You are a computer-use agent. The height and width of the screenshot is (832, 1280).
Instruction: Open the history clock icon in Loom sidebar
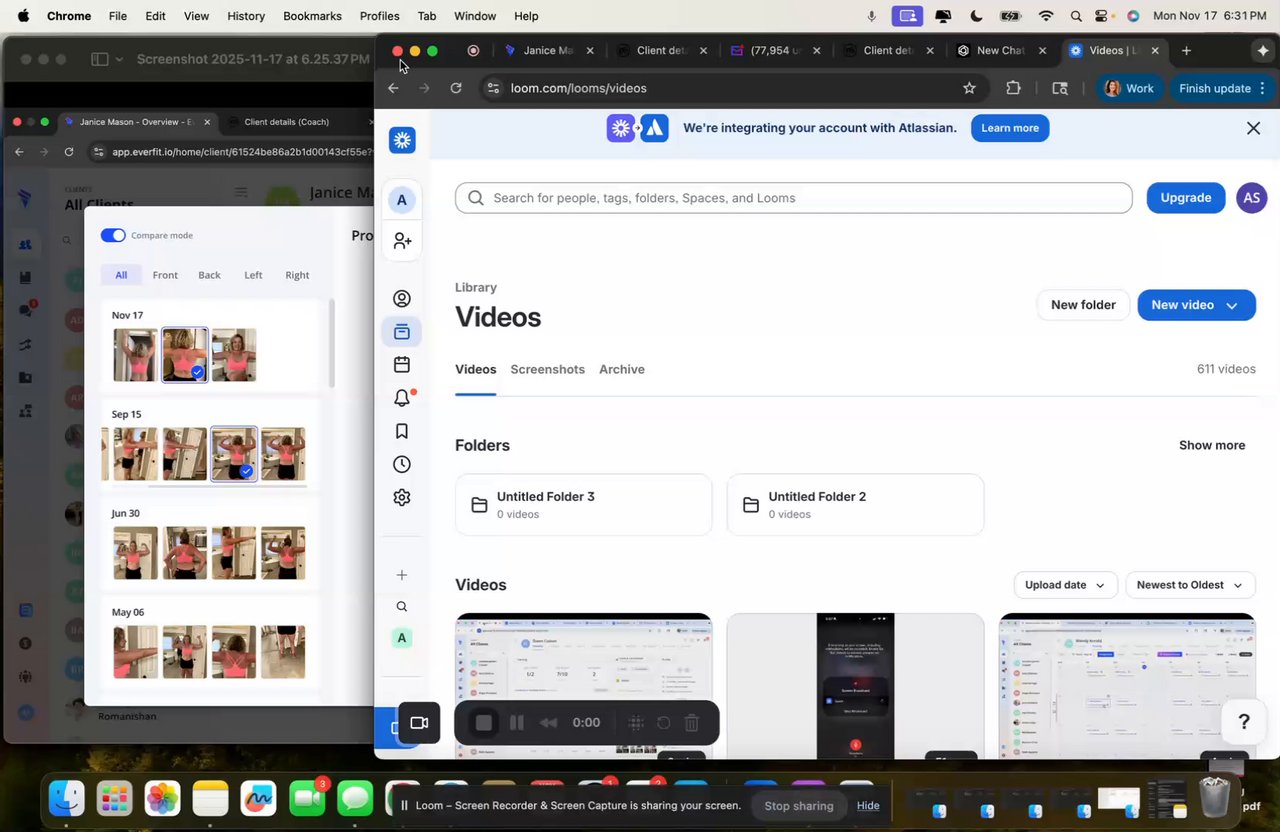click(x=402, y=464)
